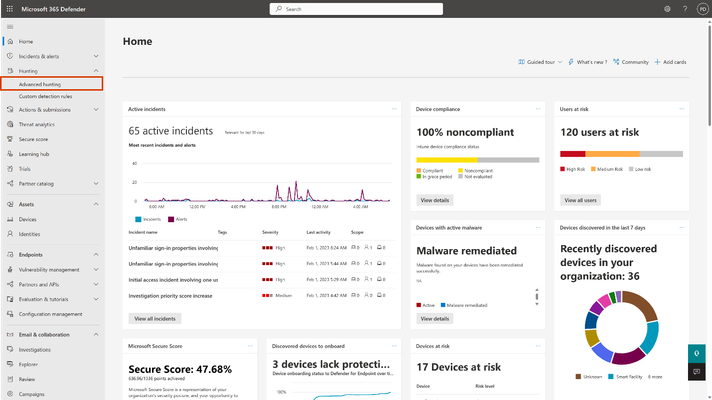
Task: Collapse the Hunting section chevron
Action: tap(96, 71)
